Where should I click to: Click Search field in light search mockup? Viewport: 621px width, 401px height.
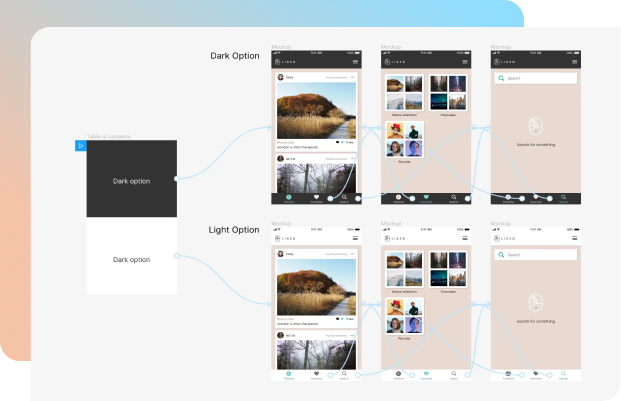click(x=535, y=255)
